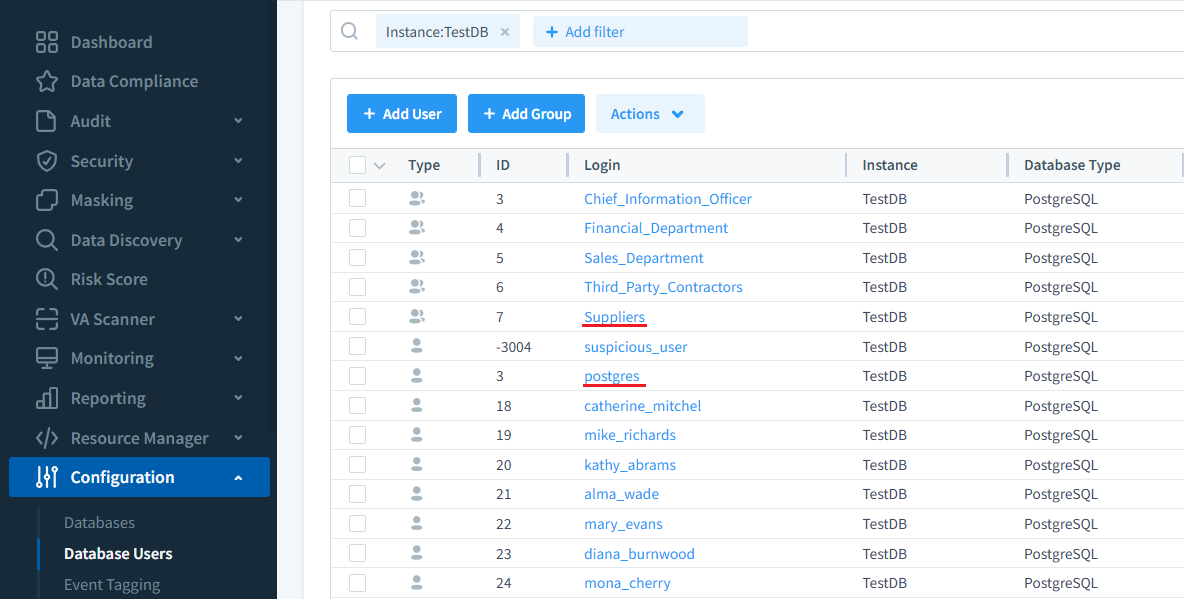Viewport: 1184px width, 599px height.
Task: Click the Add User button
Action: click(401, 113)
